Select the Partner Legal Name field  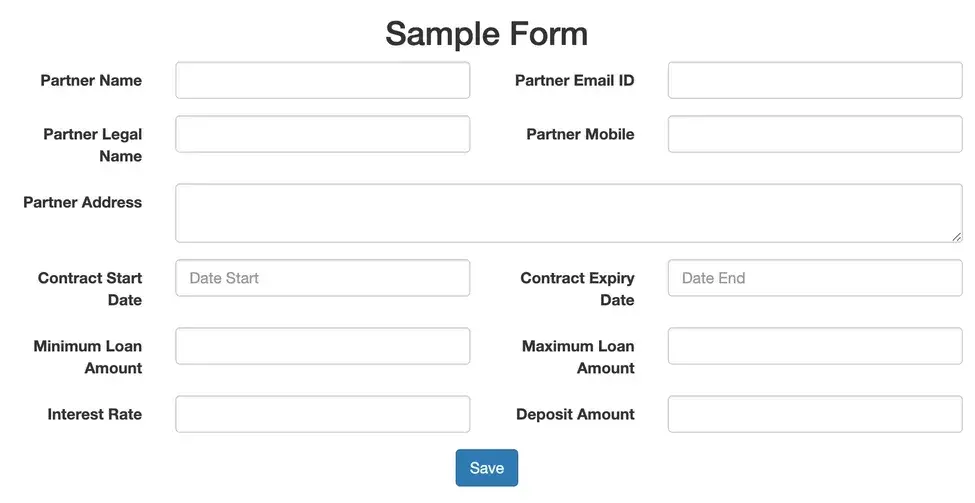pos(322,135)
